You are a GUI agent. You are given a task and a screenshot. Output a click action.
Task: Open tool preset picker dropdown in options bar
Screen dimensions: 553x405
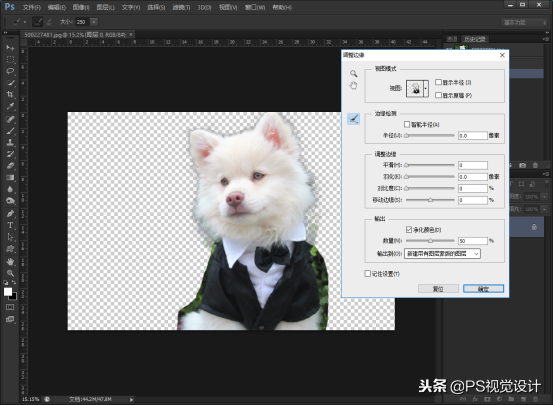pyautogui.click(x=25, y=22)
